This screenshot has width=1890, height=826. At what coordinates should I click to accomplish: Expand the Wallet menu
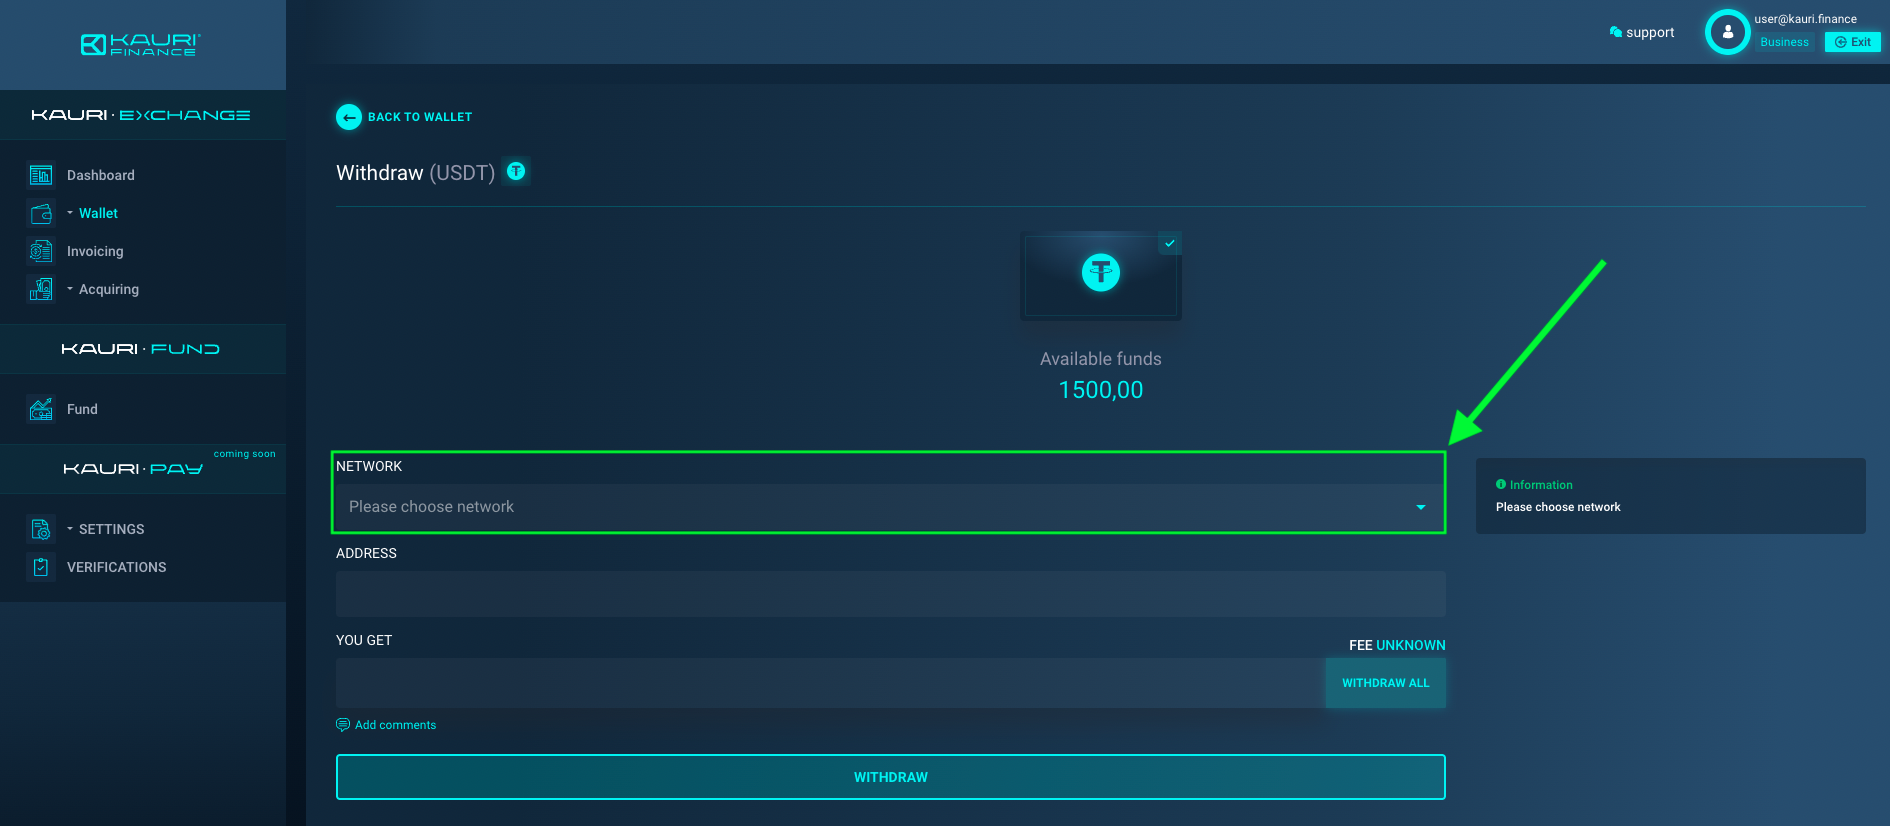click(98, 213)
